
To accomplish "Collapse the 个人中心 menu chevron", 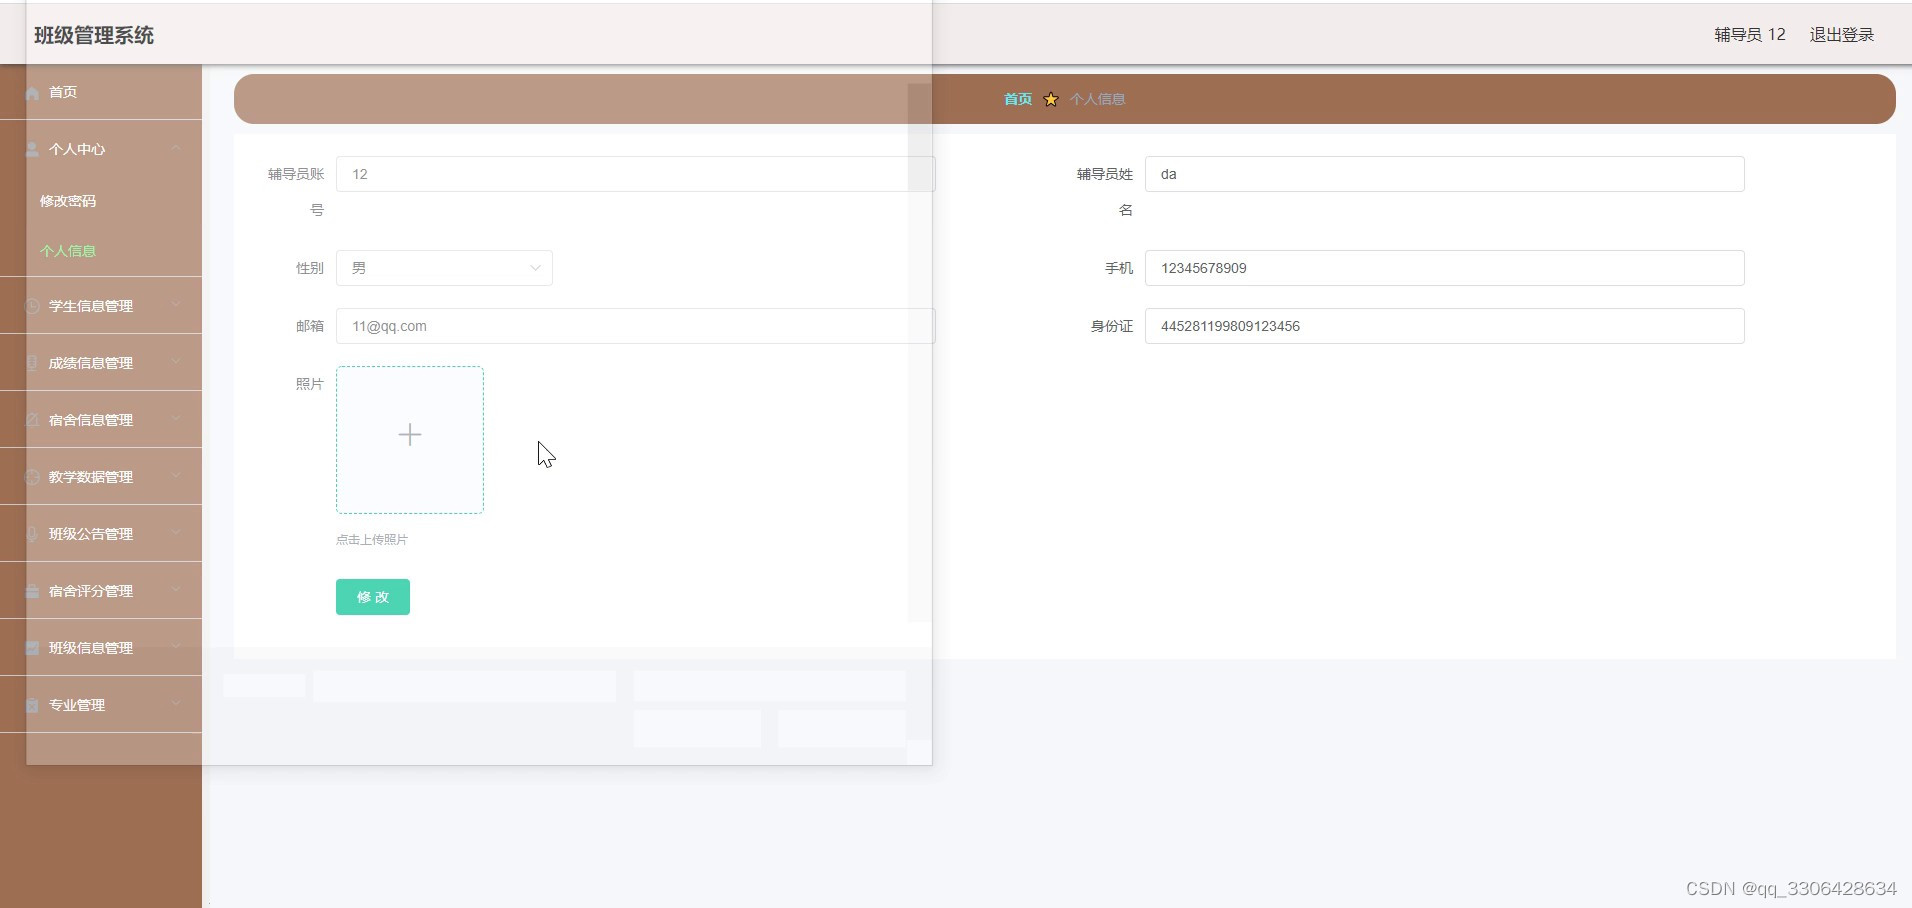I will [x=176, y=148].
